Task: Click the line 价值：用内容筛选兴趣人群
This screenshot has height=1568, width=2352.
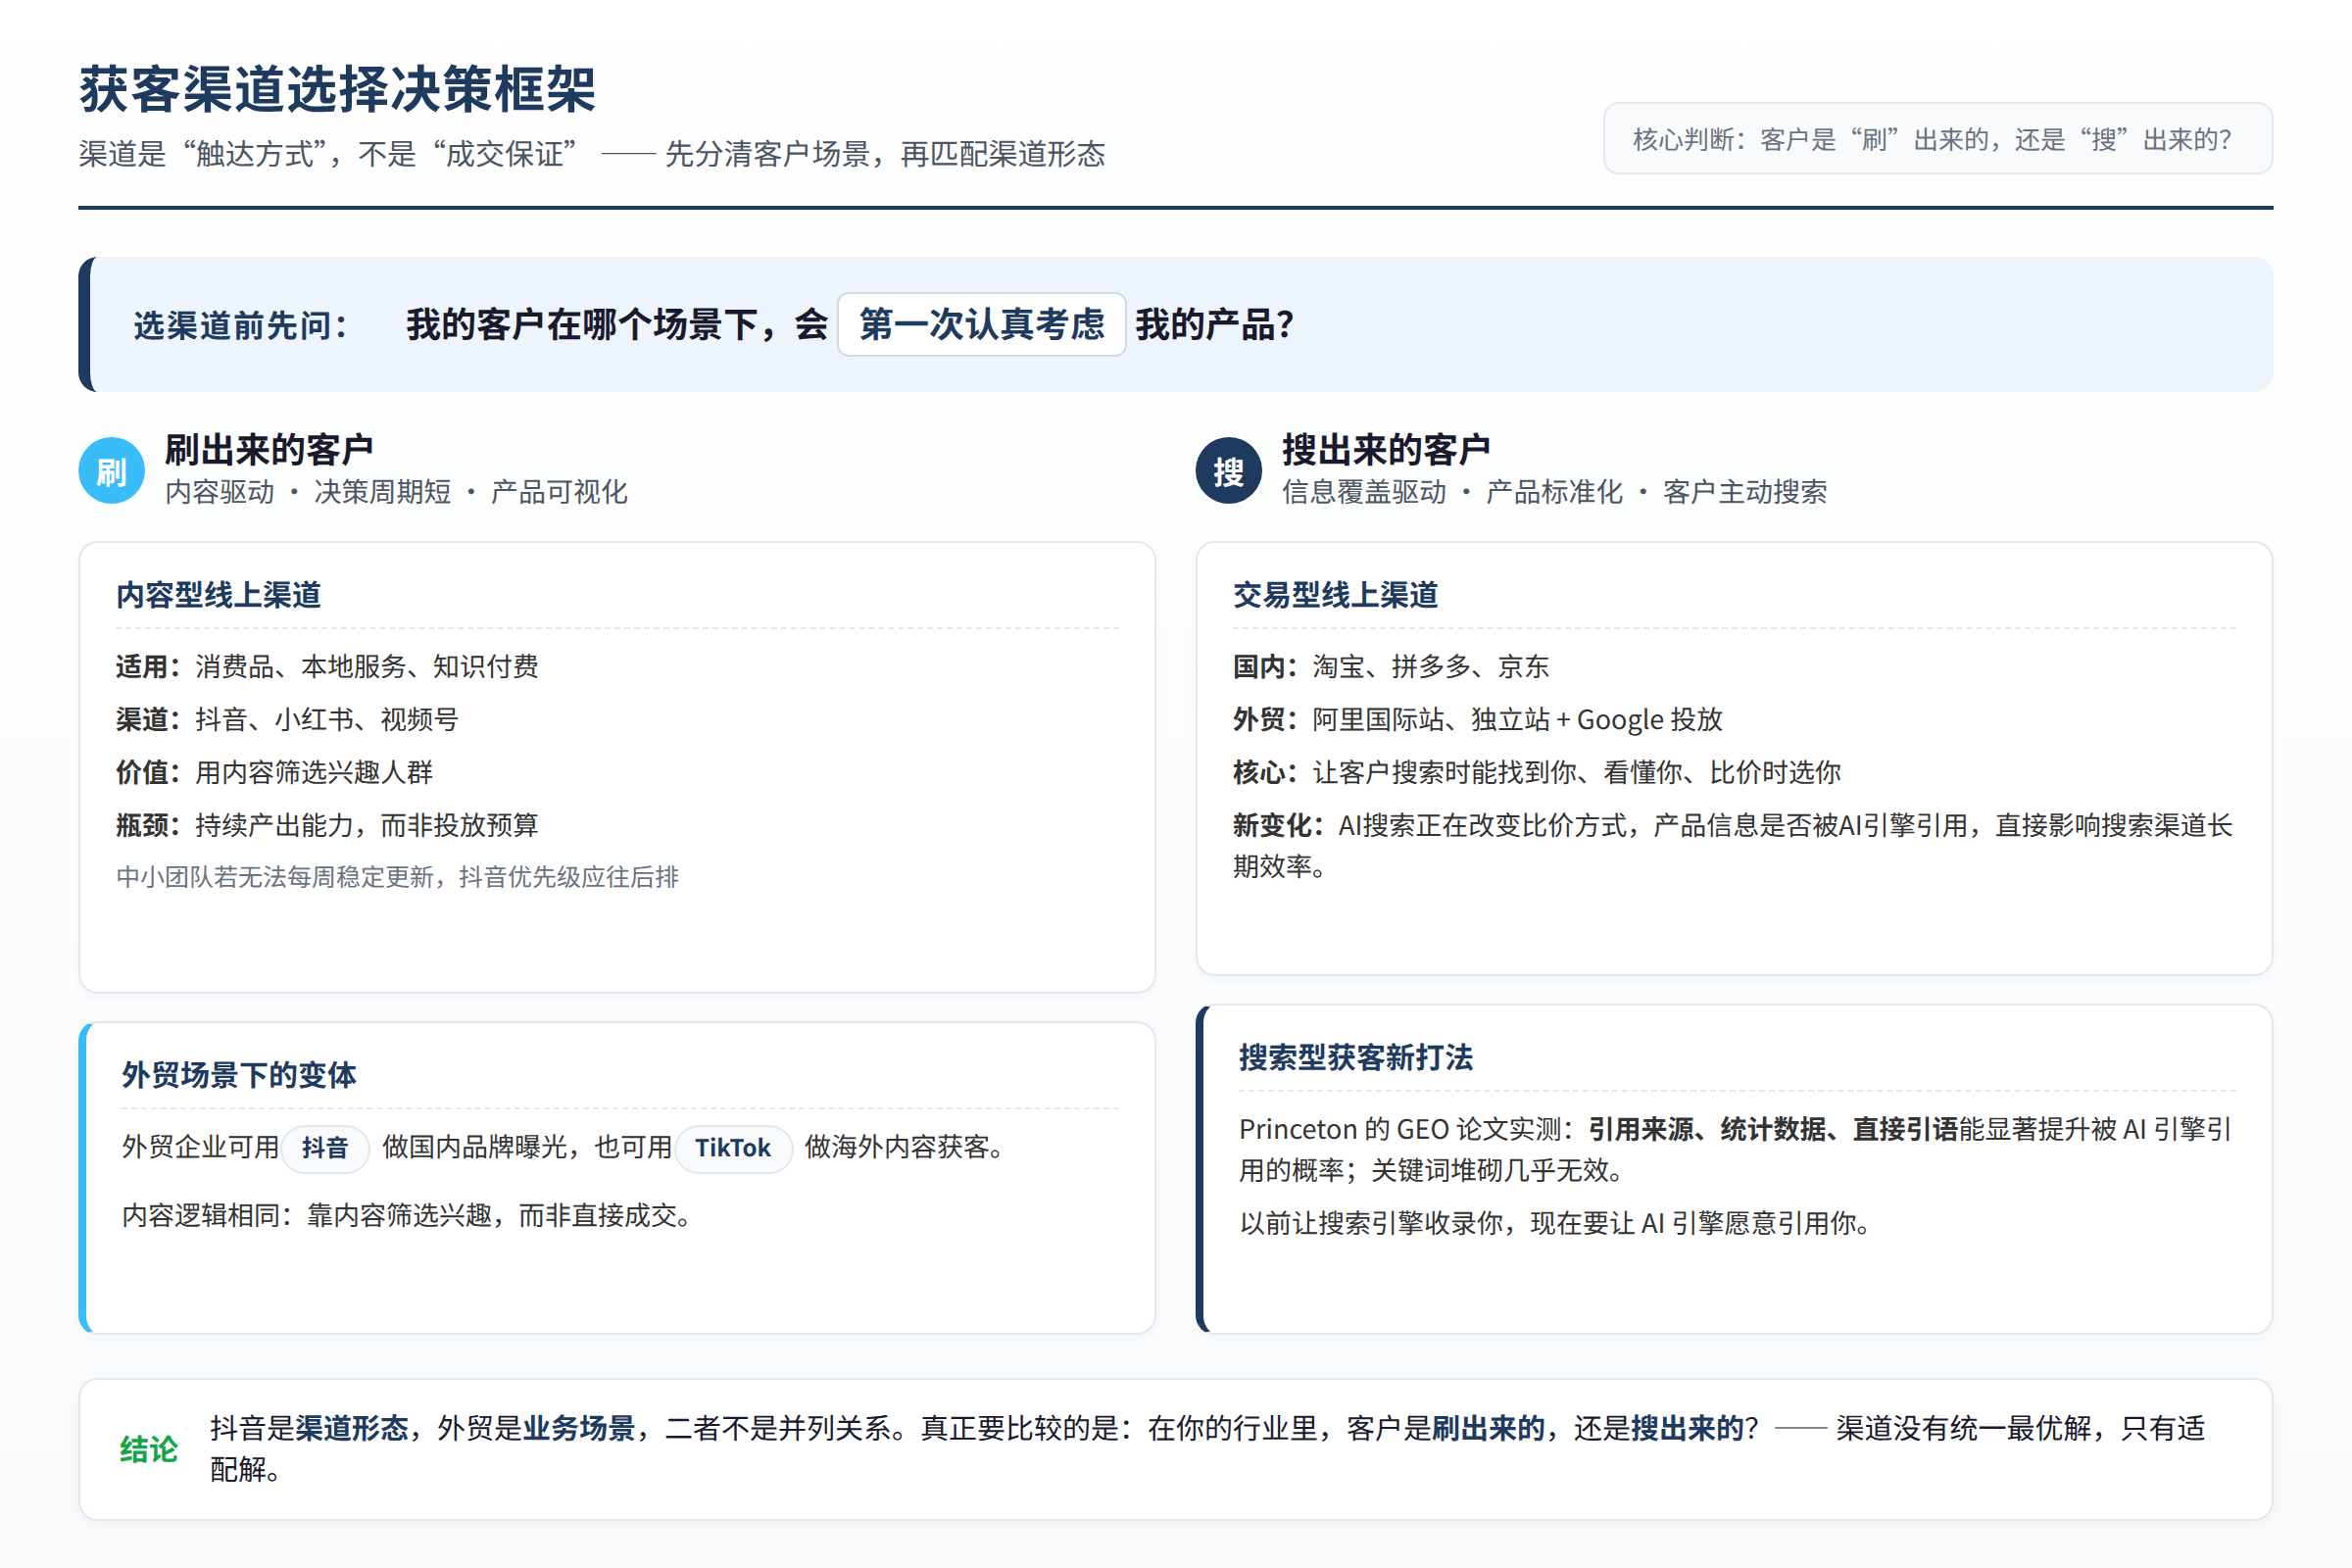Action: click(274, 772)
